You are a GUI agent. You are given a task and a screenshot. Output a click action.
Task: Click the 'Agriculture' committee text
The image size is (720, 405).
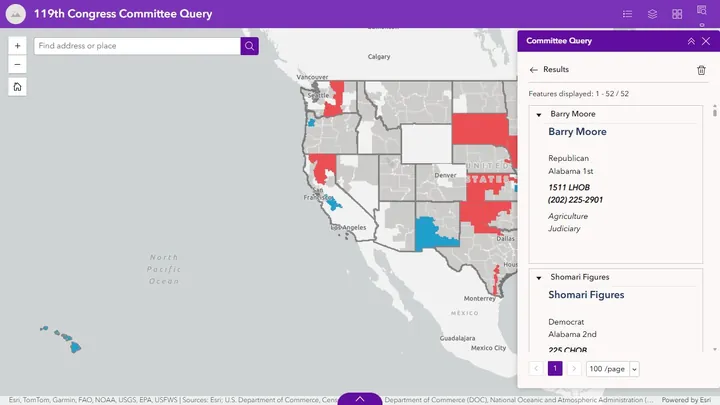point(568,216)
